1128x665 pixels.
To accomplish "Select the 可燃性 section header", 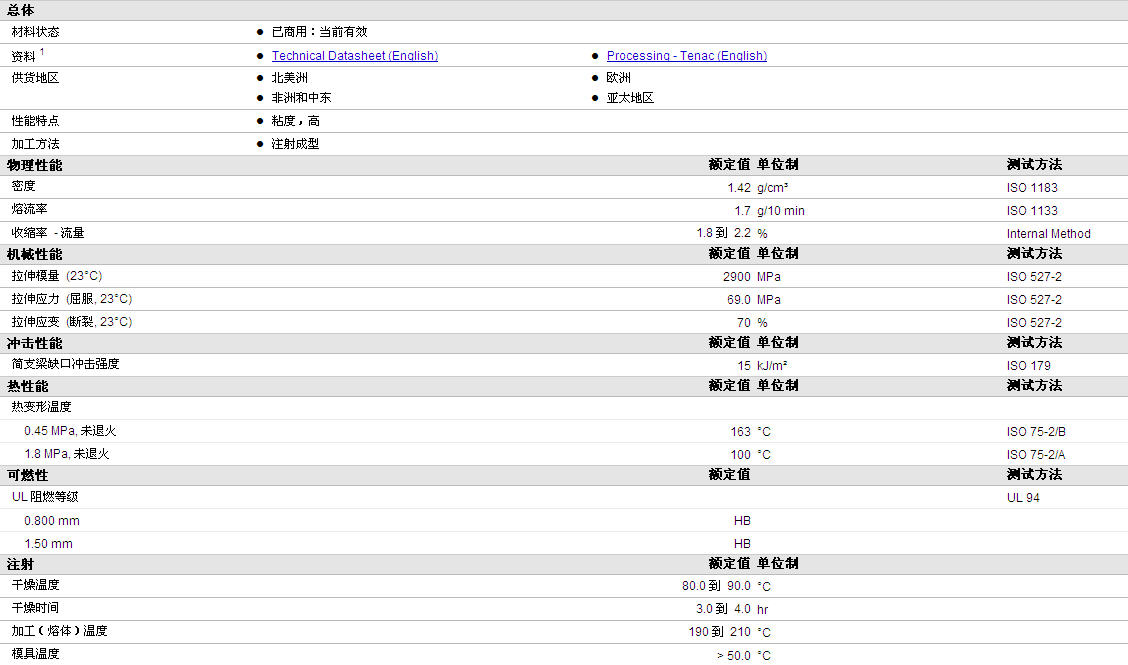I will [27, 476].
